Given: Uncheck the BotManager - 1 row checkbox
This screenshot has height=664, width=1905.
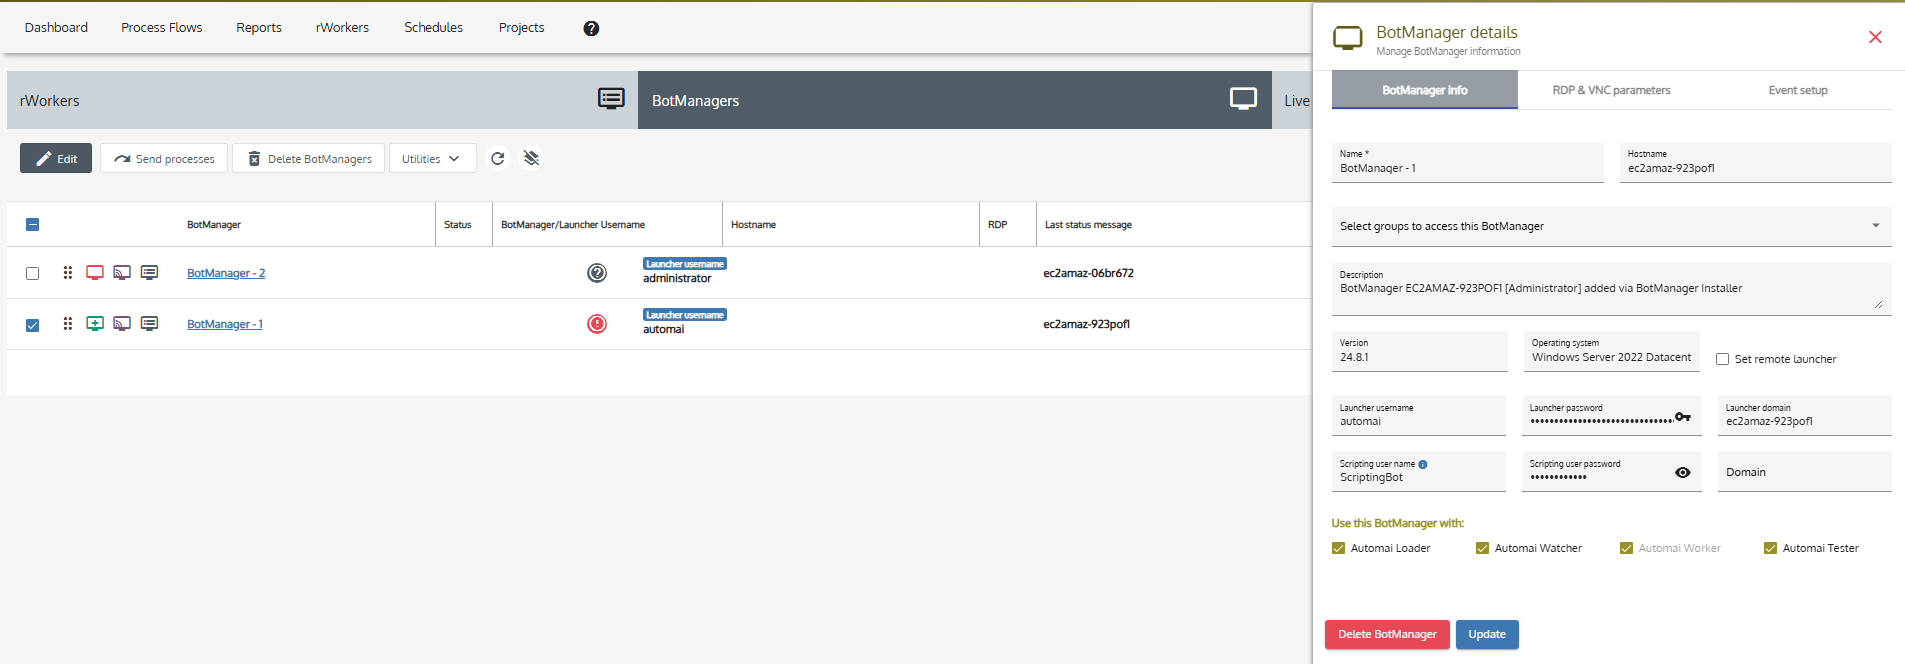Looking at the screenshot, I should point(32,324).
